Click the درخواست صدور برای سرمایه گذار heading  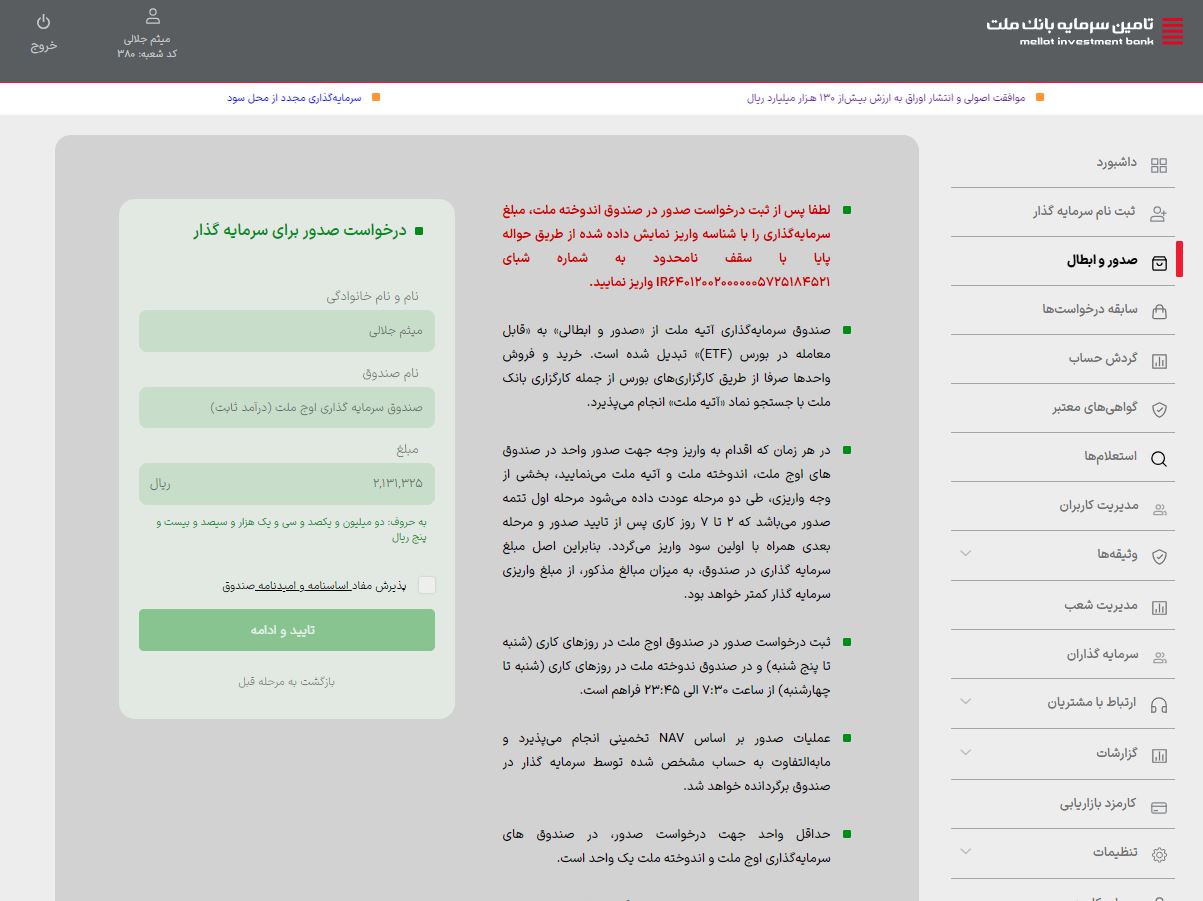click(300, 231)
